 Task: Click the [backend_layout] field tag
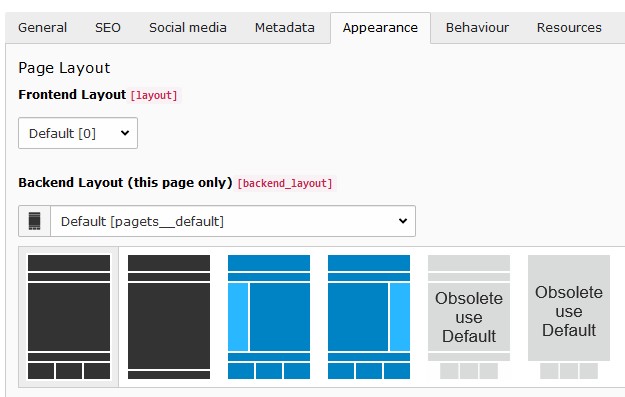point(285,183)
